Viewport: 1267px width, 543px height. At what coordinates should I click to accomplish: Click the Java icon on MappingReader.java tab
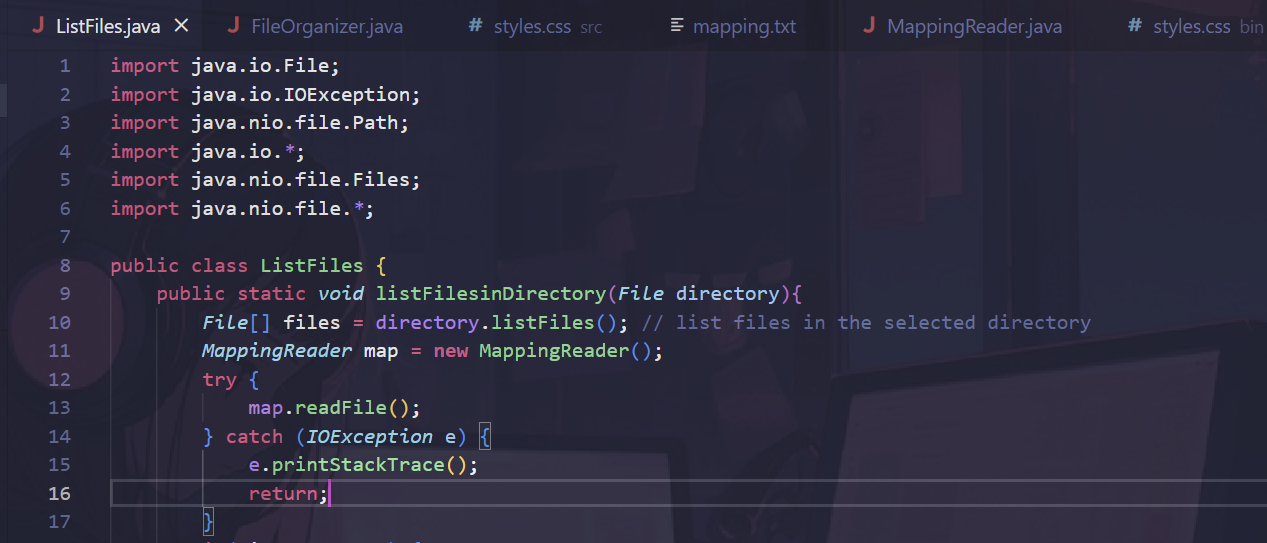click(x=869, y=26)
